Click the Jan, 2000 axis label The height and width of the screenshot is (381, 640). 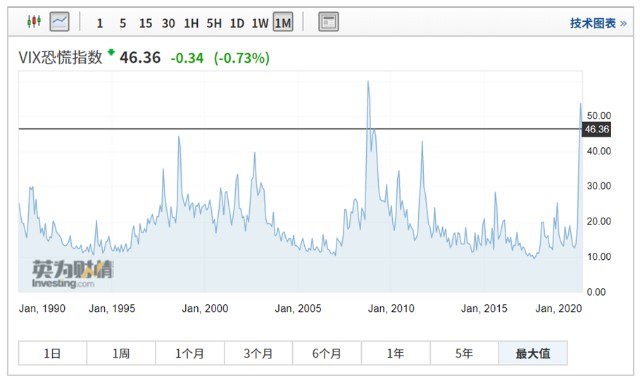(x=205, y=308)
